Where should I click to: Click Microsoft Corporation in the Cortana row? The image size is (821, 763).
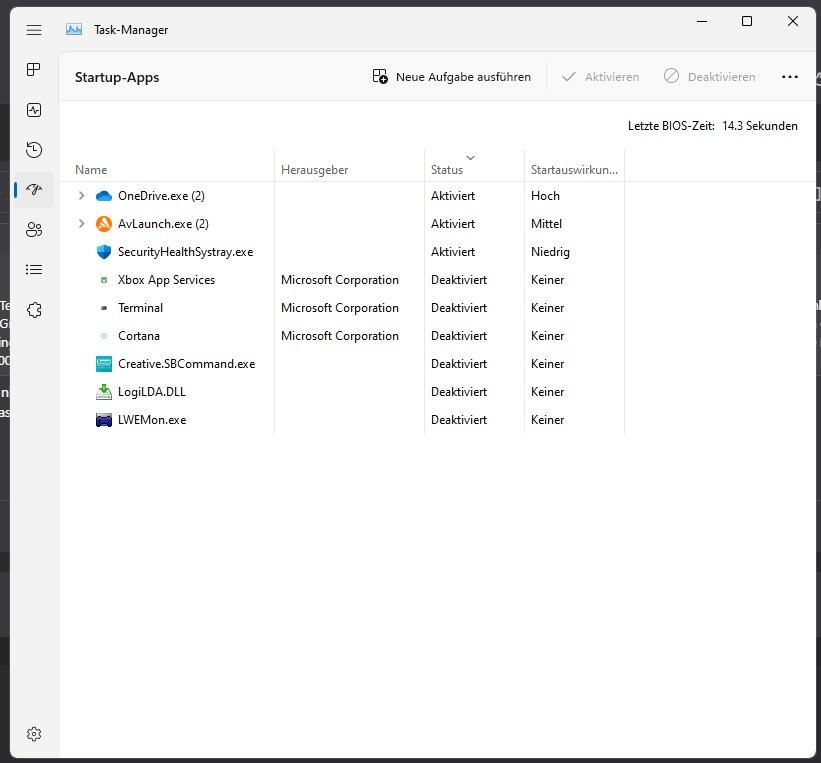[x=340, y=336]
